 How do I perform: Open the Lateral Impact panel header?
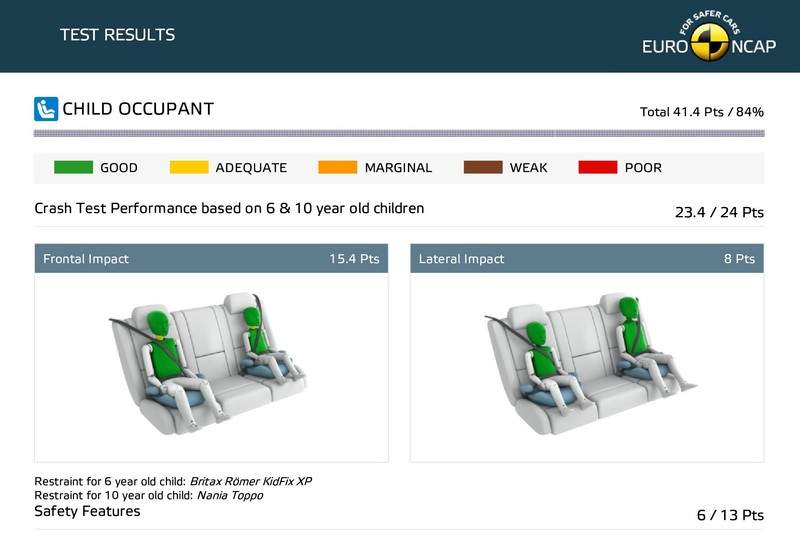point(587,259)
